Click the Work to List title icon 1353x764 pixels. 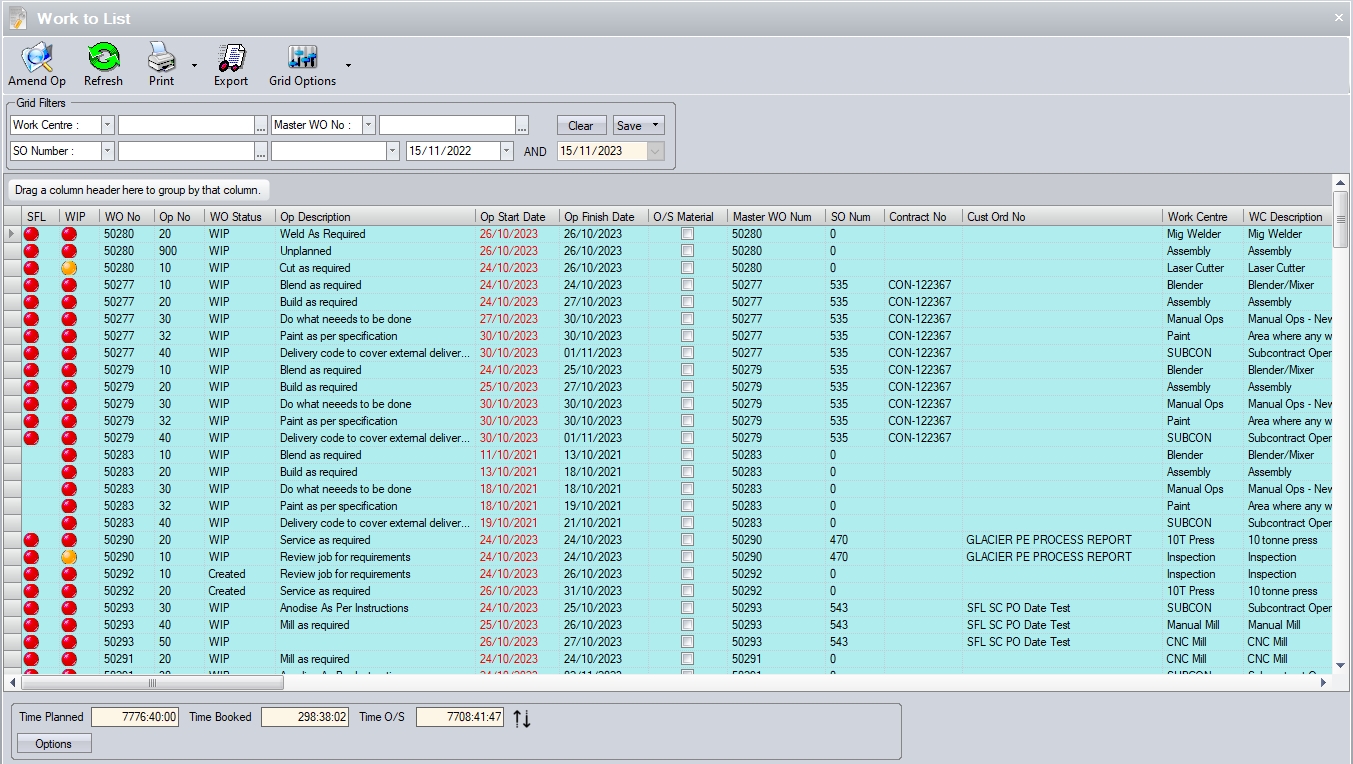pyautogui.click(x=18, y=18)
